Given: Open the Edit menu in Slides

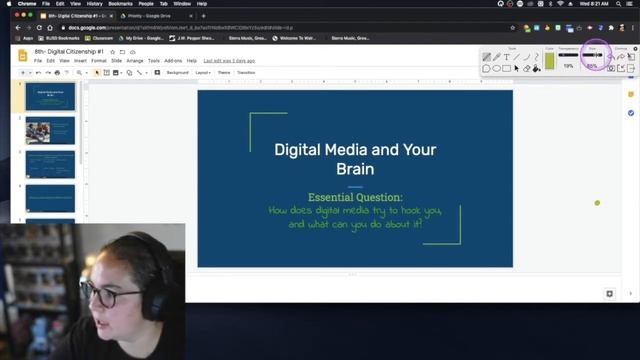Looking at the screenshot, I should (x=50, y=61).
